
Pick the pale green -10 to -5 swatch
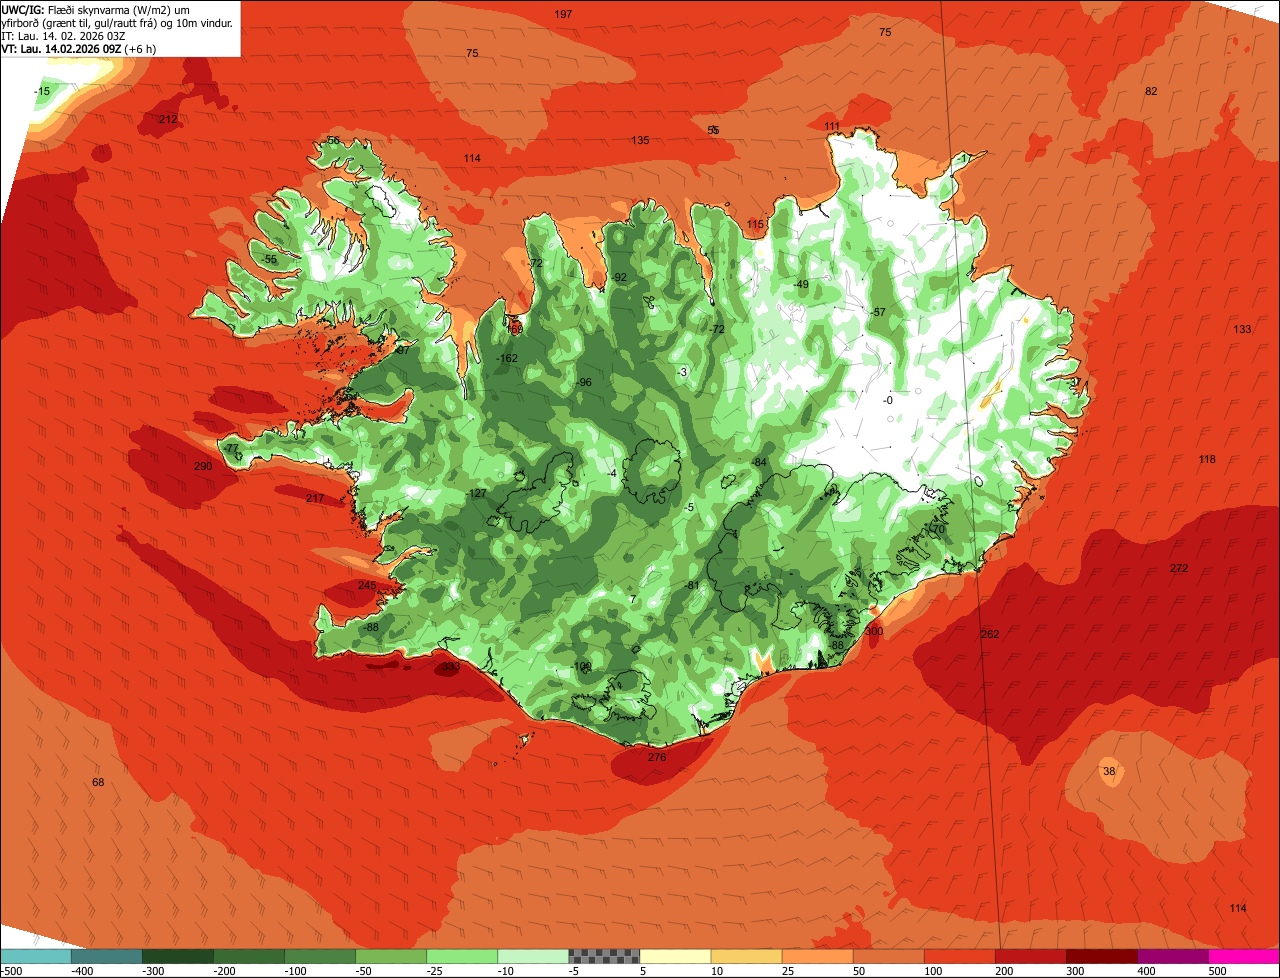pyautogui.click(x=533, y=956)
